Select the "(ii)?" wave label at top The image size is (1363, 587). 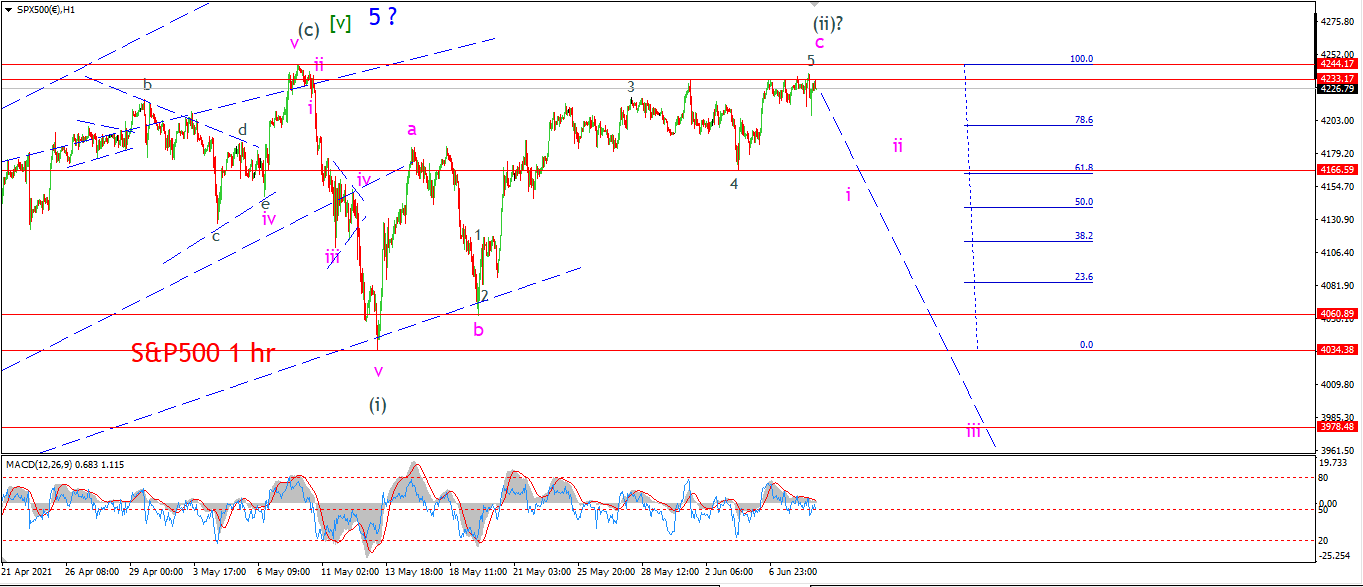(x=828, y=22)
